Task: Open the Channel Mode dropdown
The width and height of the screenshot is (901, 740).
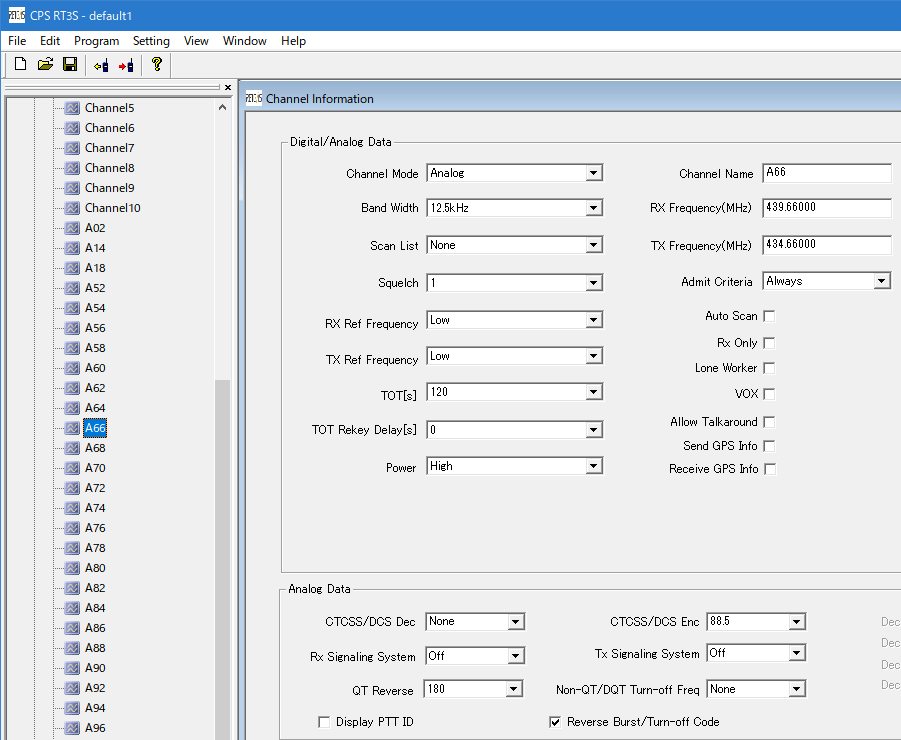Action: (x=594, y=173)
